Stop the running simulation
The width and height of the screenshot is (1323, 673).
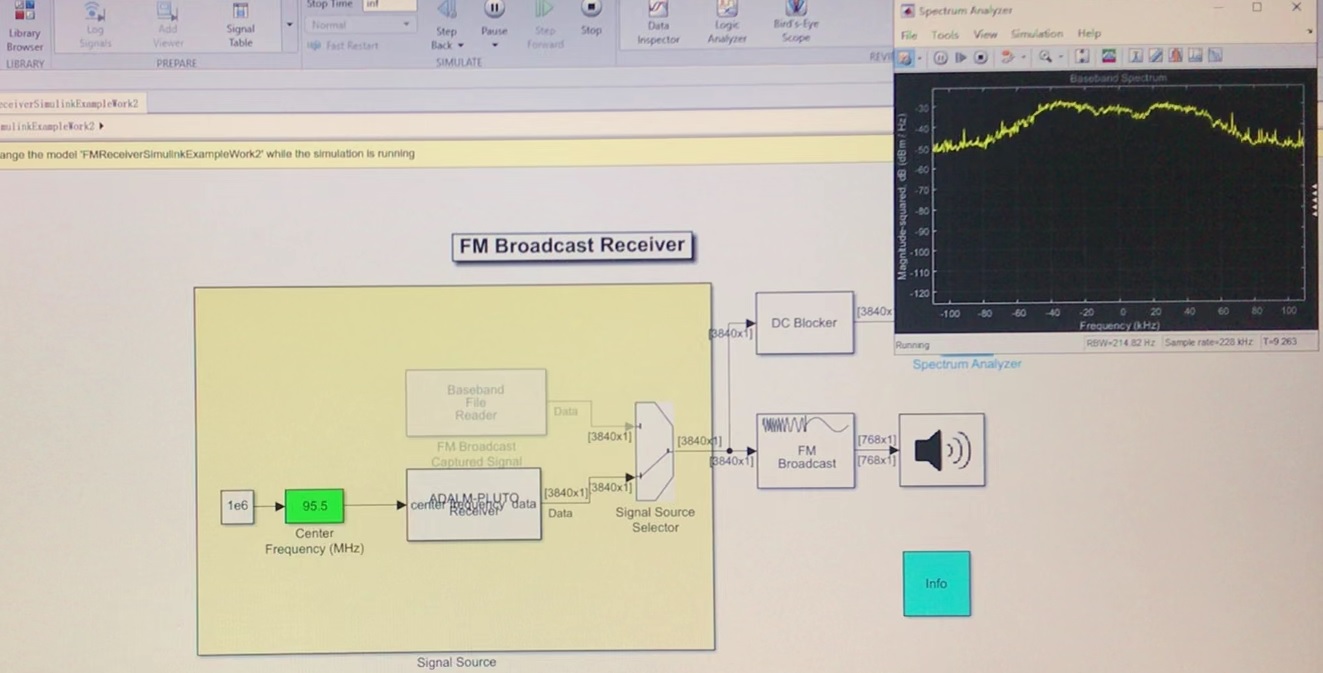[591, 13]
